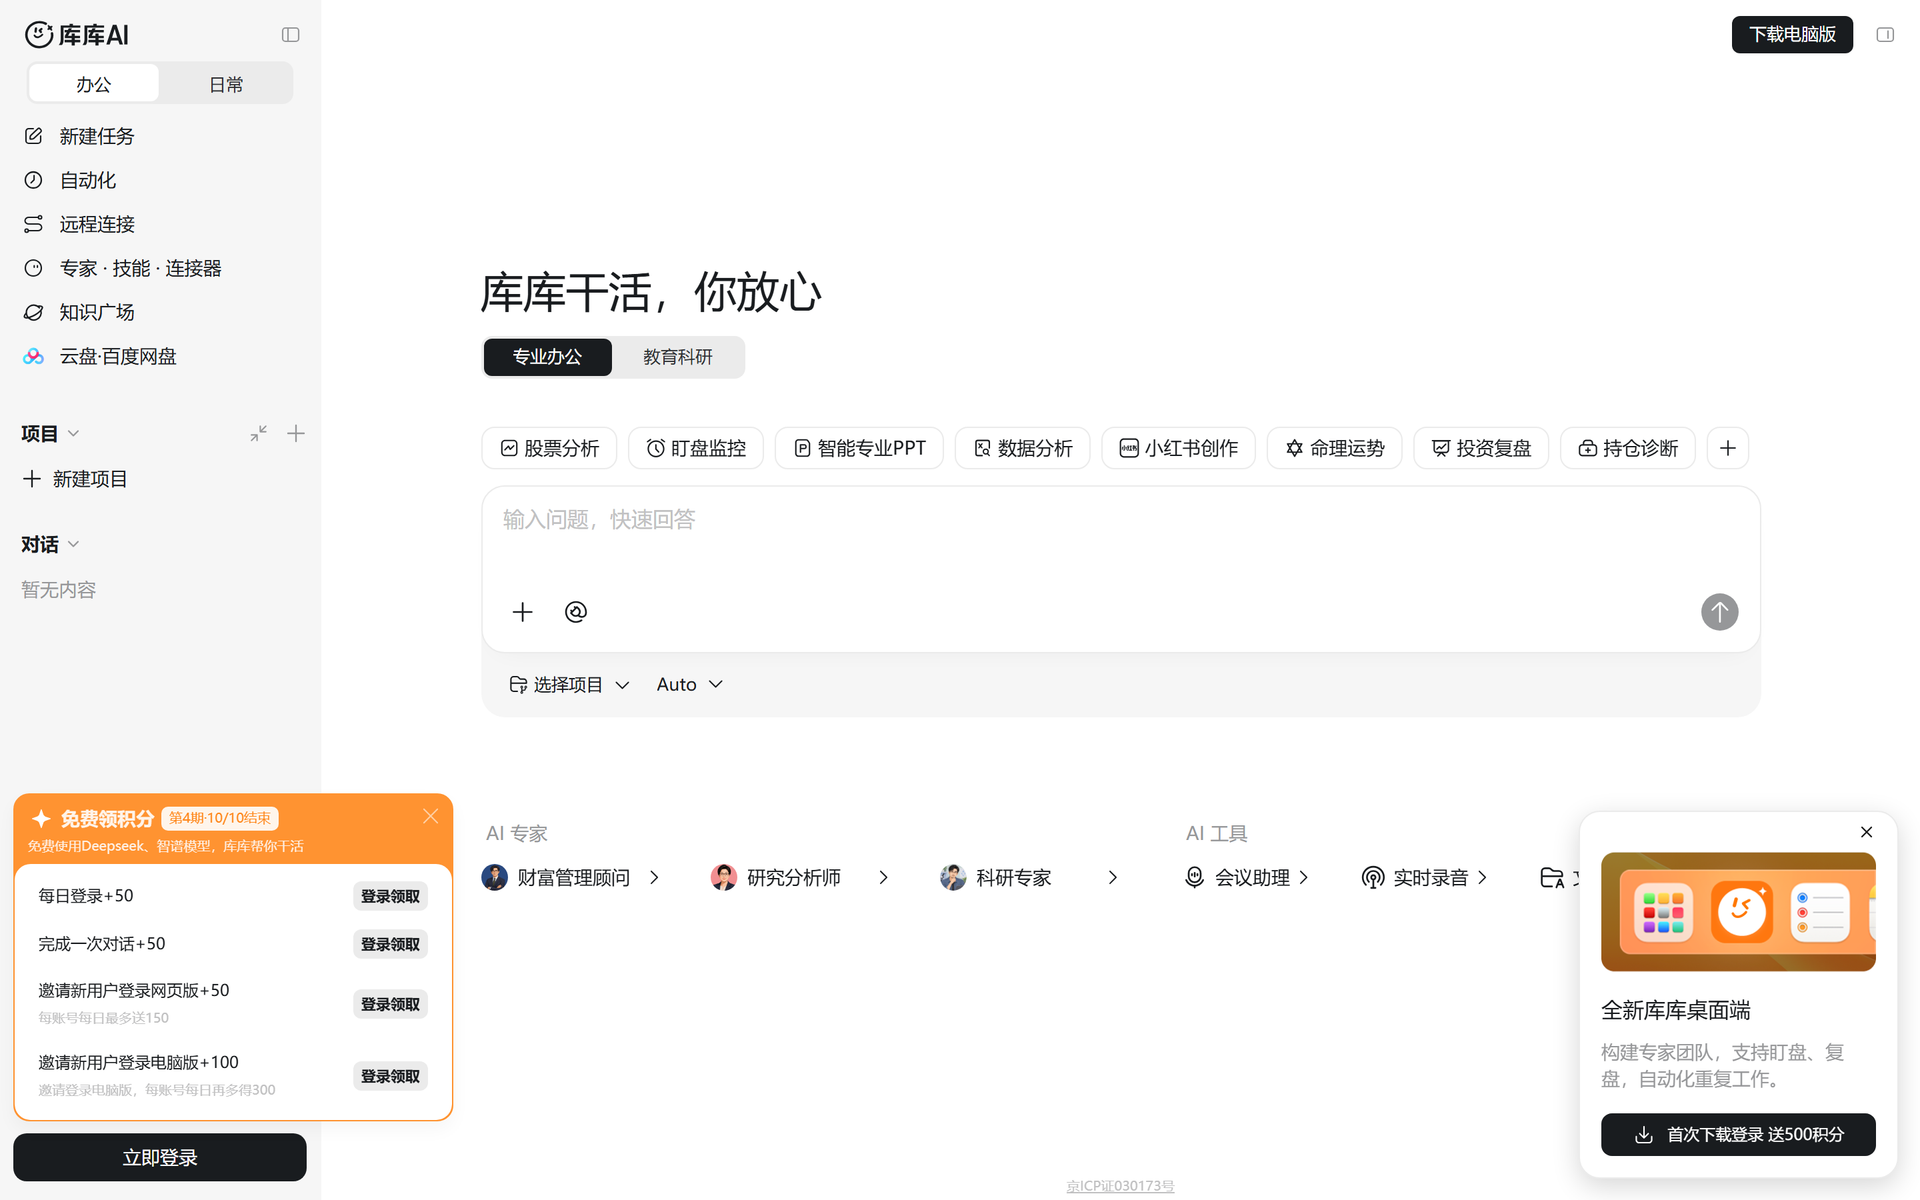
Task: Collapse the left sidebar panel icon
Action: (x=290, y=35)
